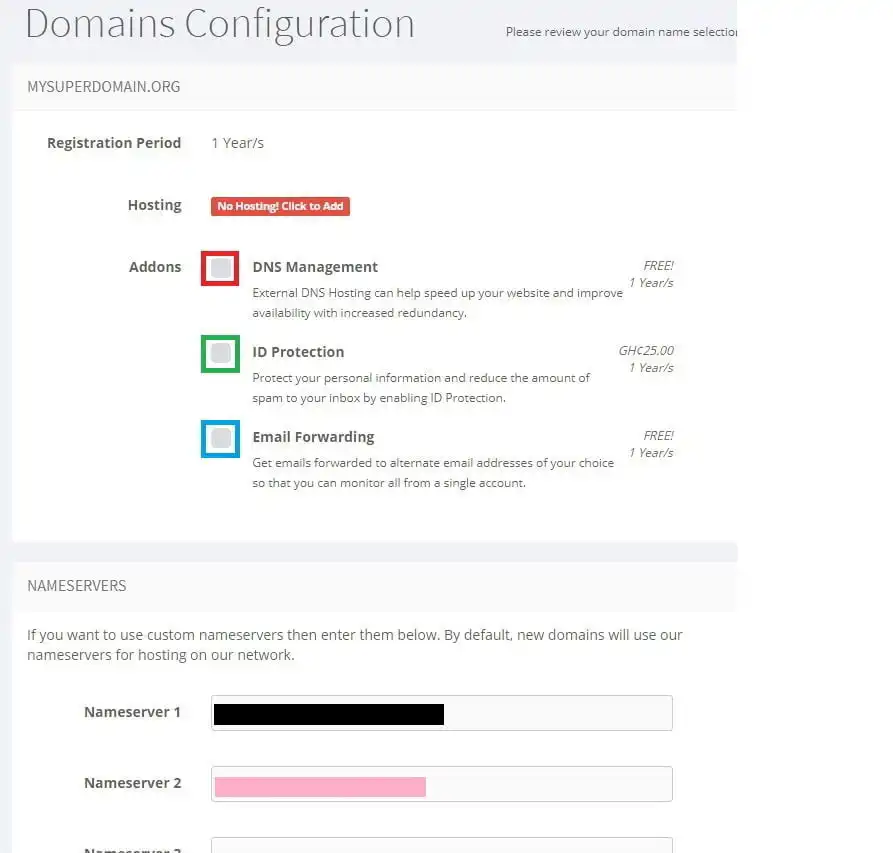Check the ID Protection addon box
Viewport: 893px width, 853px height.
219,353
